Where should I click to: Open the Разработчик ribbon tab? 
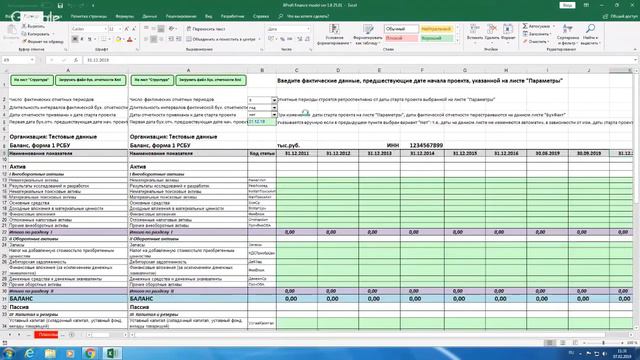coord(232,16)
